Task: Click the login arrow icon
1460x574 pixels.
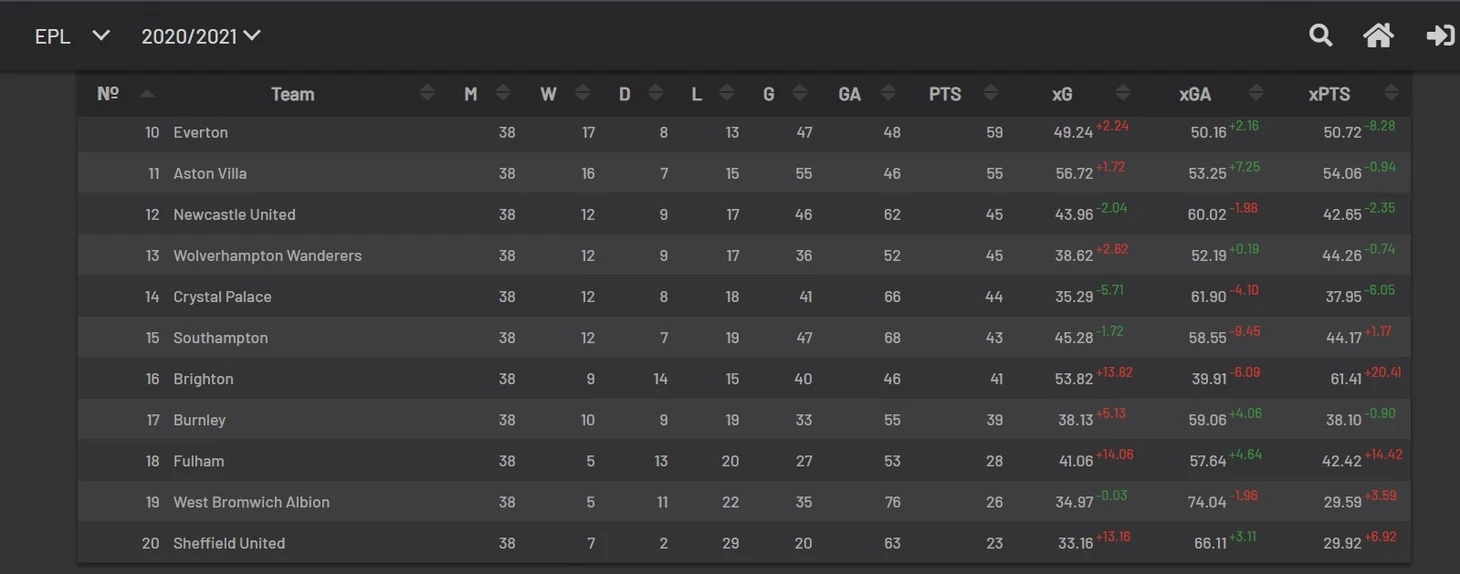Action: pos(1440,36)
